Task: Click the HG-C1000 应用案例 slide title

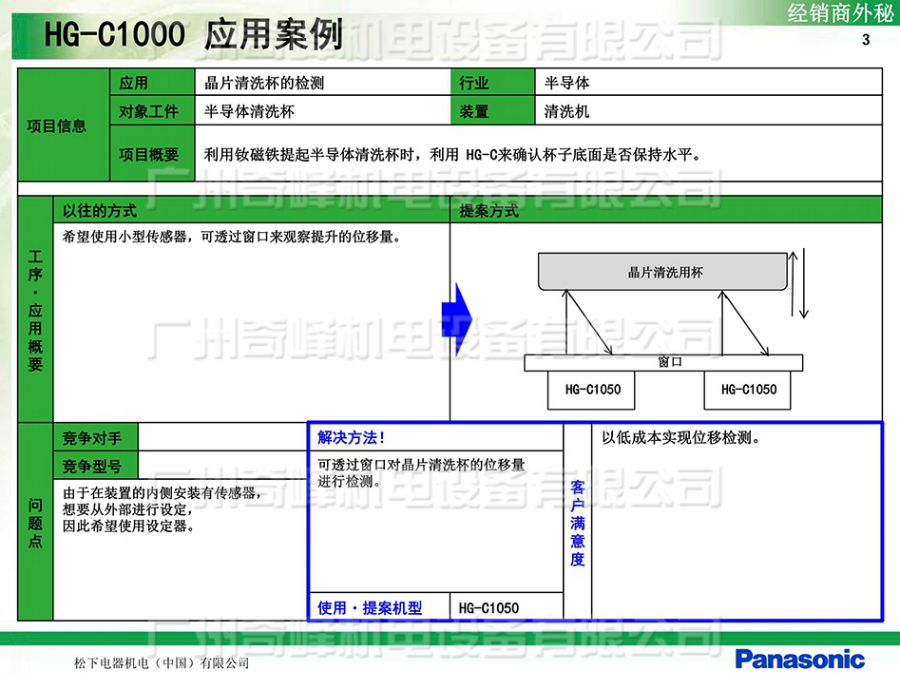Action: pos(193,35)
